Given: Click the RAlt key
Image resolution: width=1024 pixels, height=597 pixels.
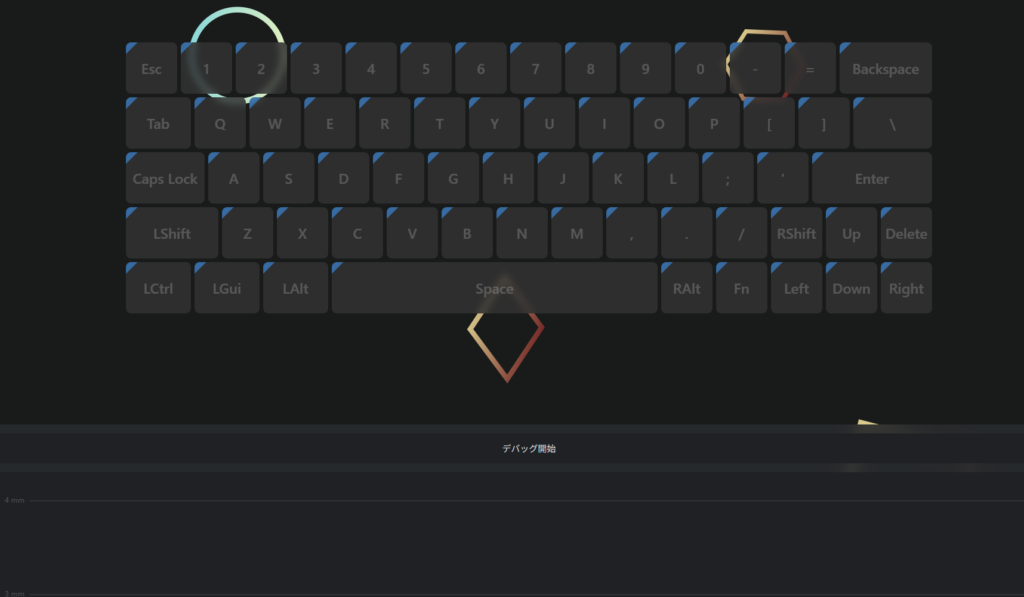Looking at the screenshot, I should [x=686, y=288].
